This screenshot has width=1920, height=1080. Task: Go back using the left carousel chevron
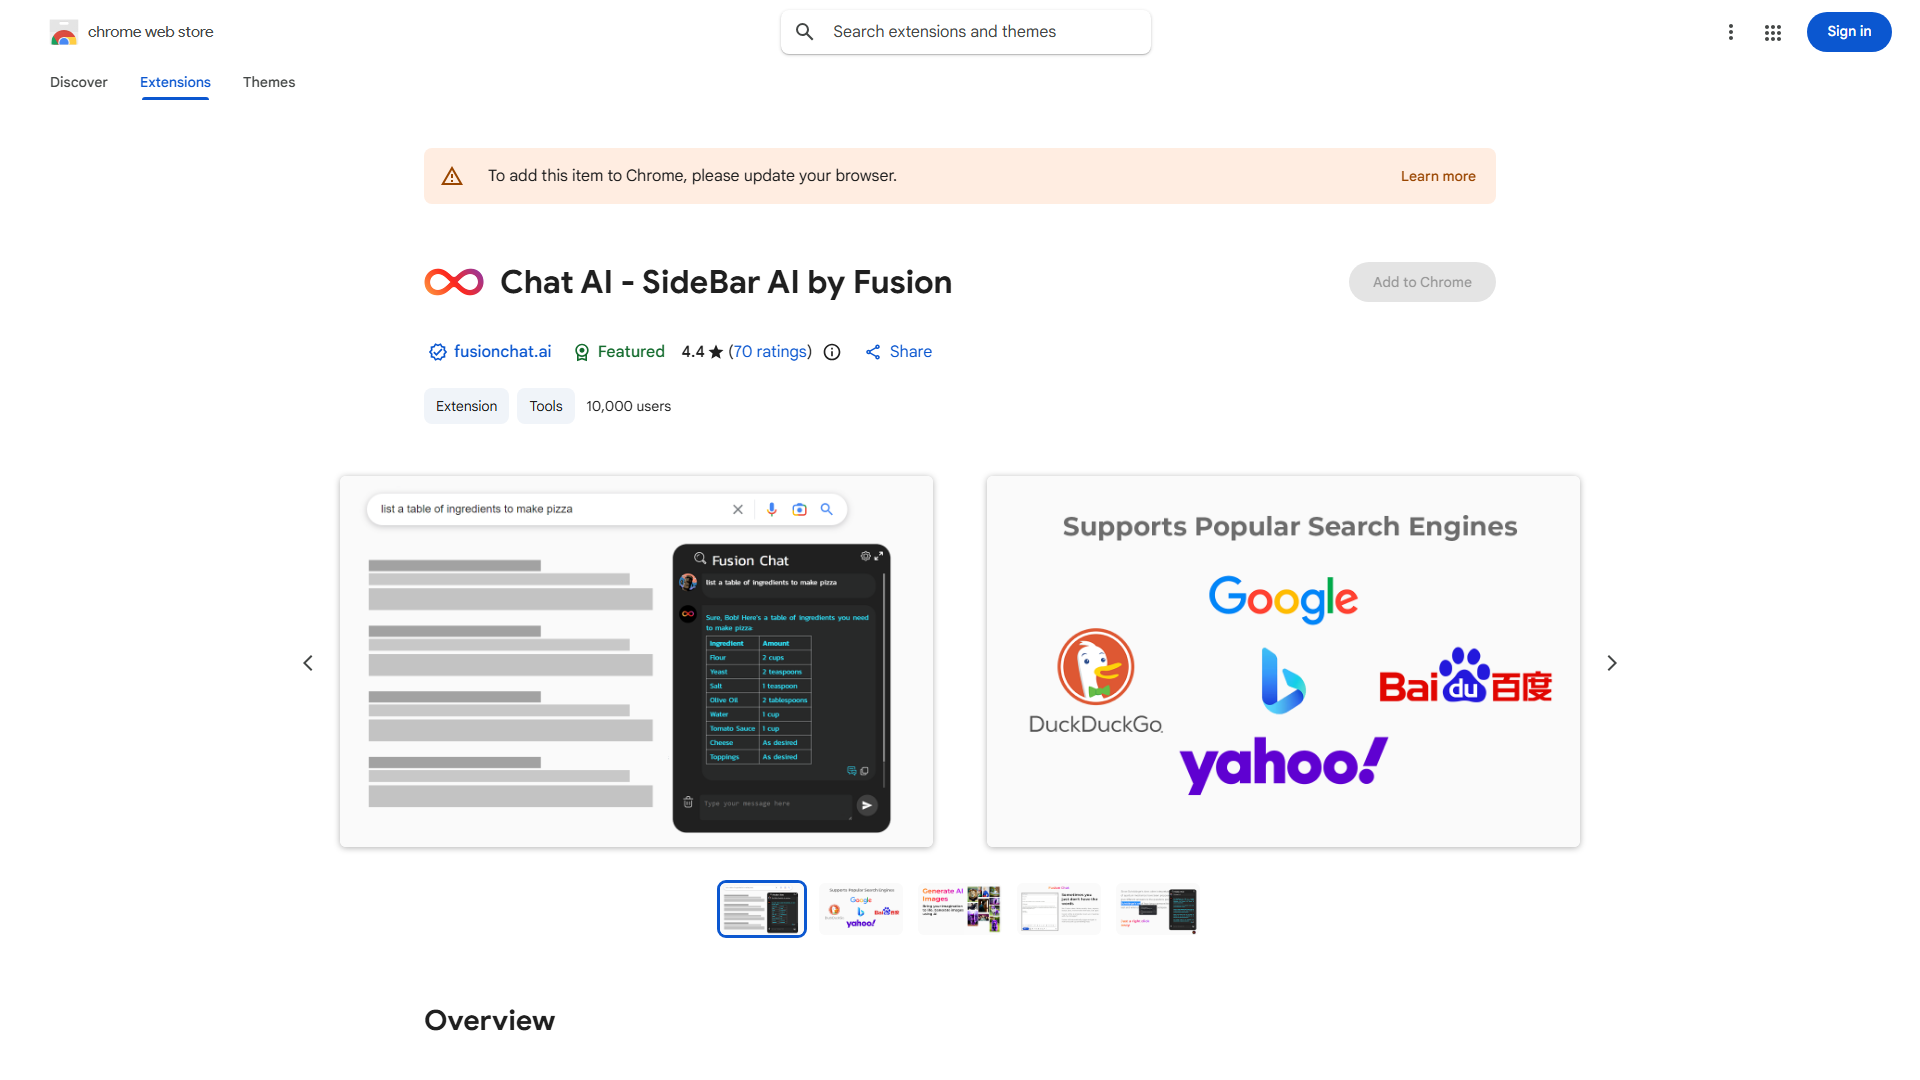click(308, 662)
